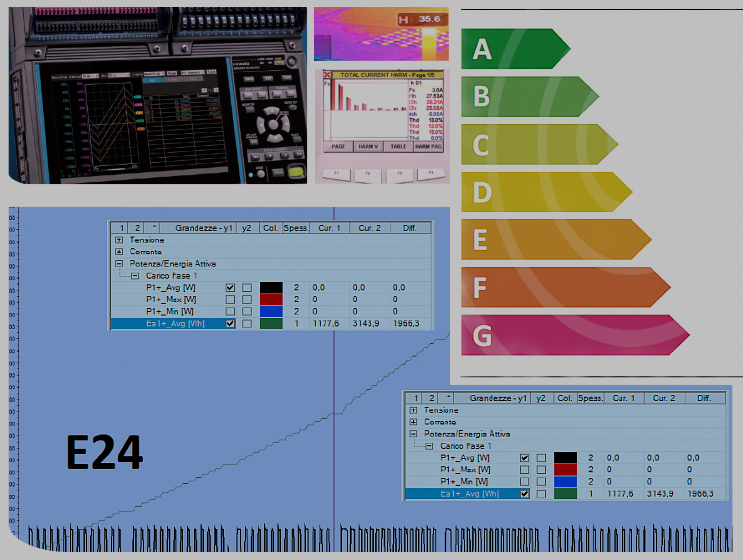The width and height of the screenshot is (743, 560).
Task: Click the B energy class arrow
Action: pos(528,97)
